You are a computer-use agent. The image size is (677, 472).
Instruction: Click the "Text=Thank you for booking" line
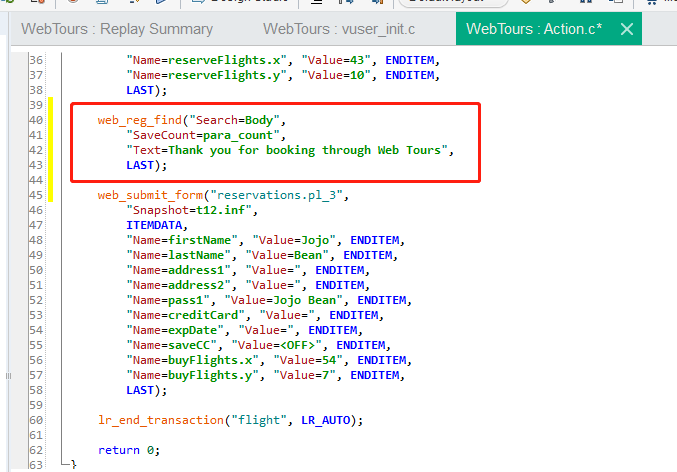(x=290, y=150)
